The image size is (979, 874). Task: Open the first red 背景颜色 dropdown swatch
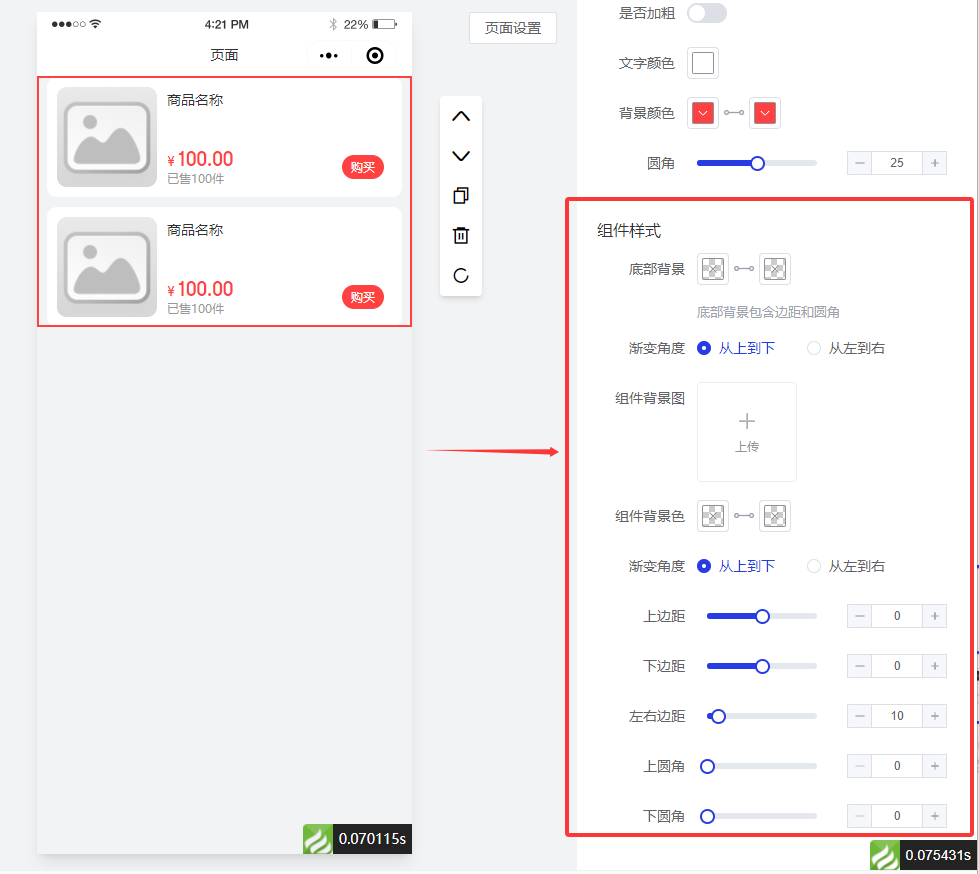coord(703,113)
